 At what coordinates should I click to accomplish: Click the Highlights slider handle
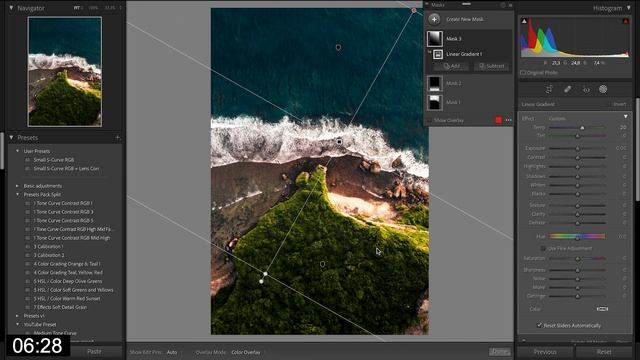(578, 167)
